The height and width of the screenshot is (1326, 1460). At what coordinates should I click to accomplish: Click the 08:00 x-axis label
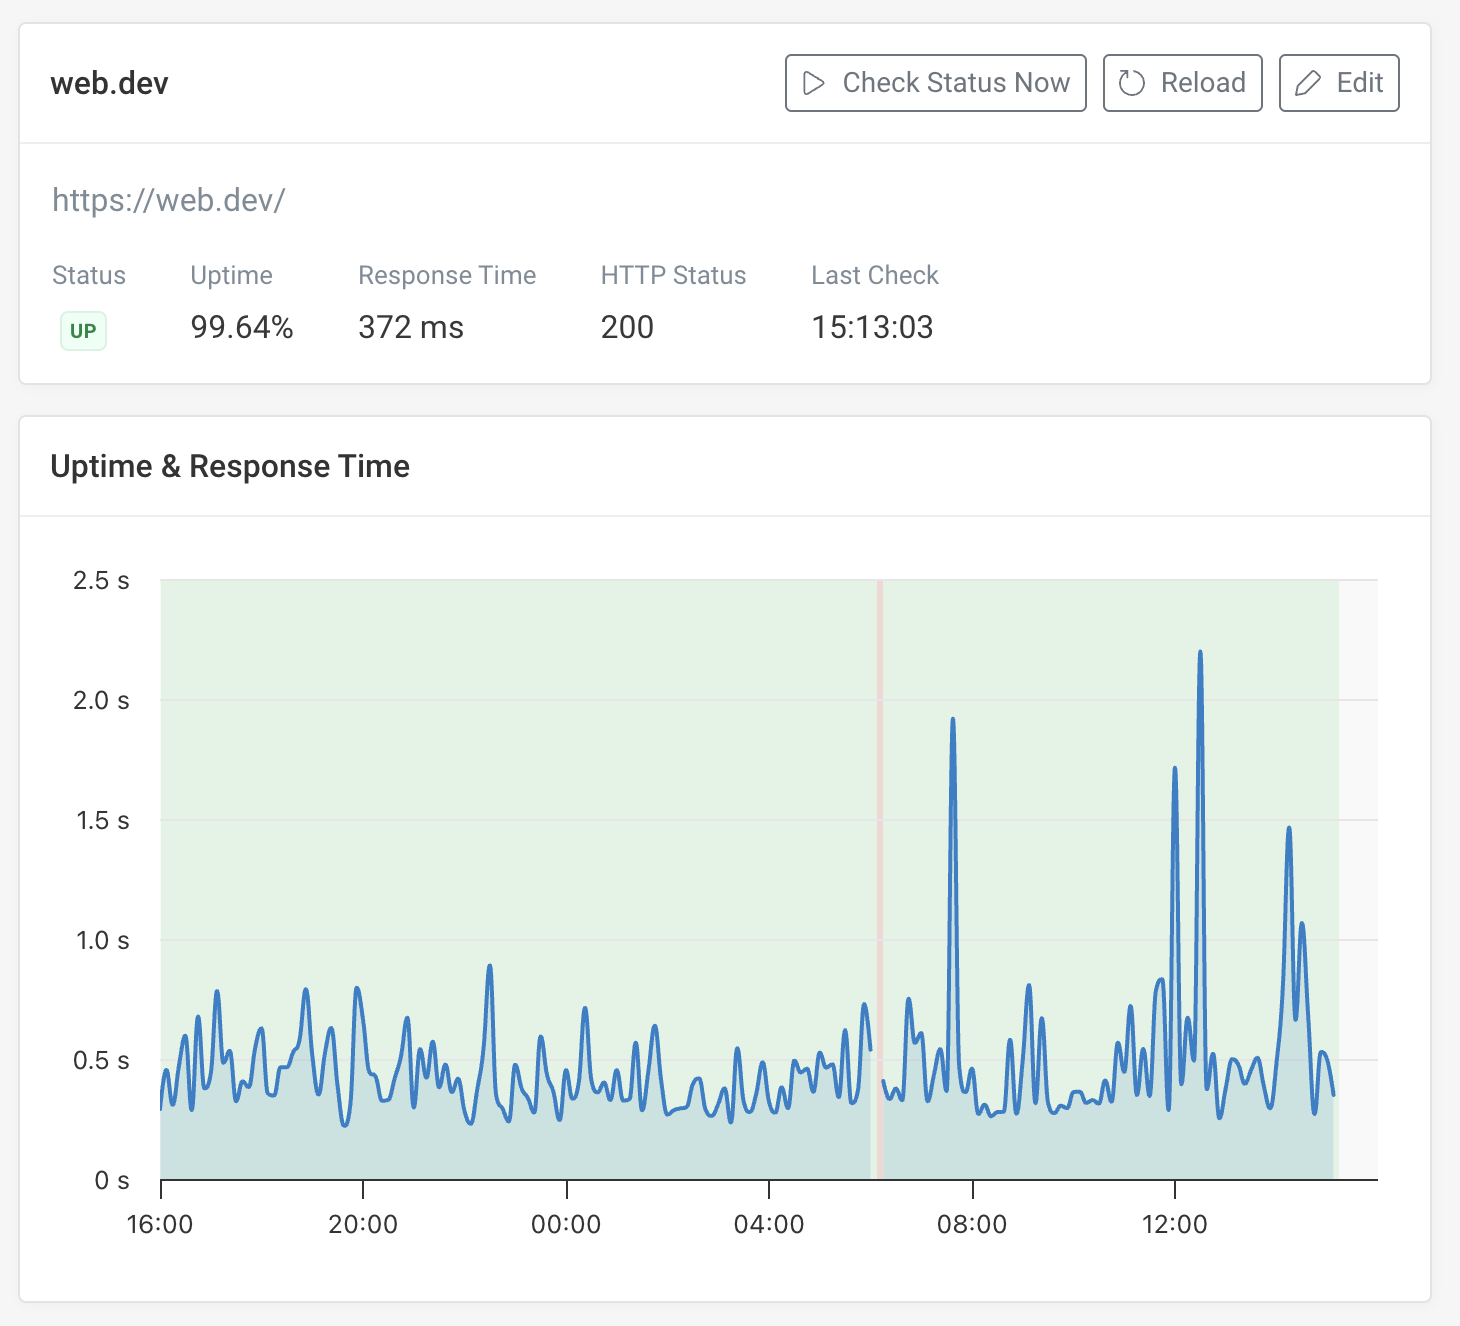tap(972, 1224)
